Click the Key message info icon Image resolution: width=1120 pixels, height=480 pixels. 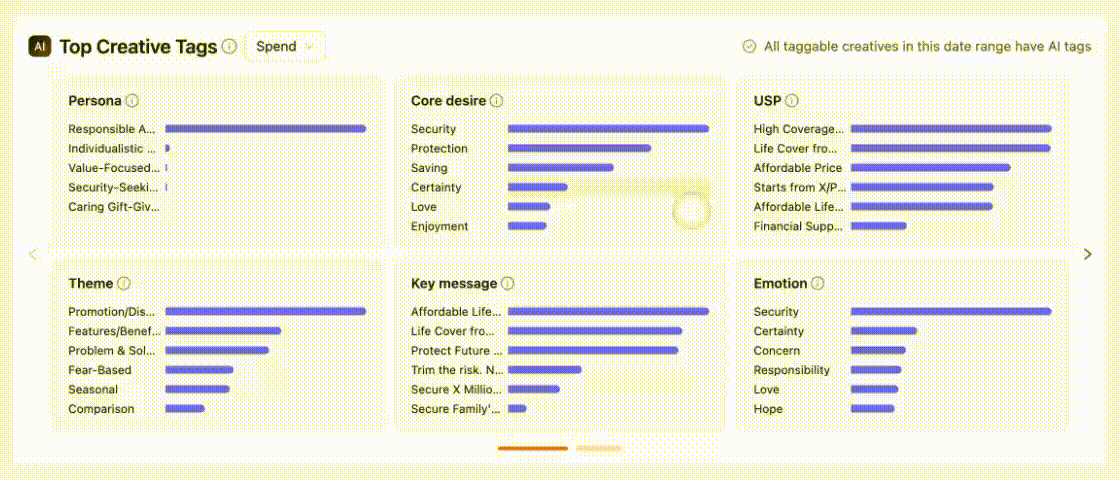tap(508, 284)
